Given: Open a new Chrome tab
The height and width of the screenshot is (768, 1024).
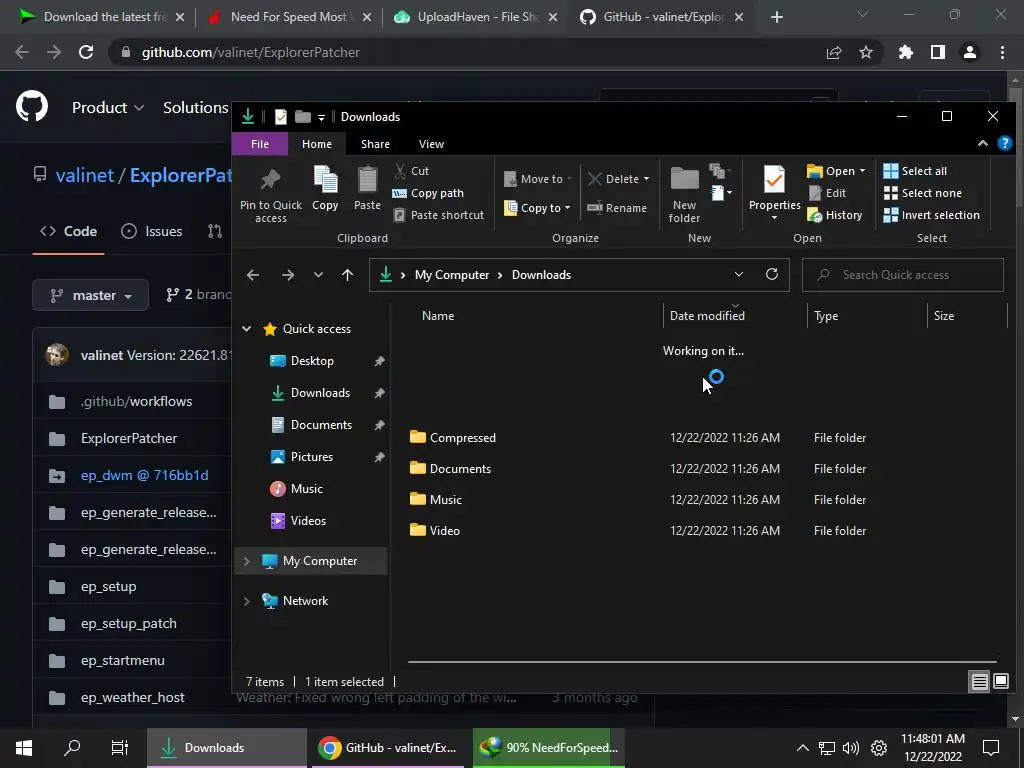Looking at the screenshot, I should pos(776,17).
